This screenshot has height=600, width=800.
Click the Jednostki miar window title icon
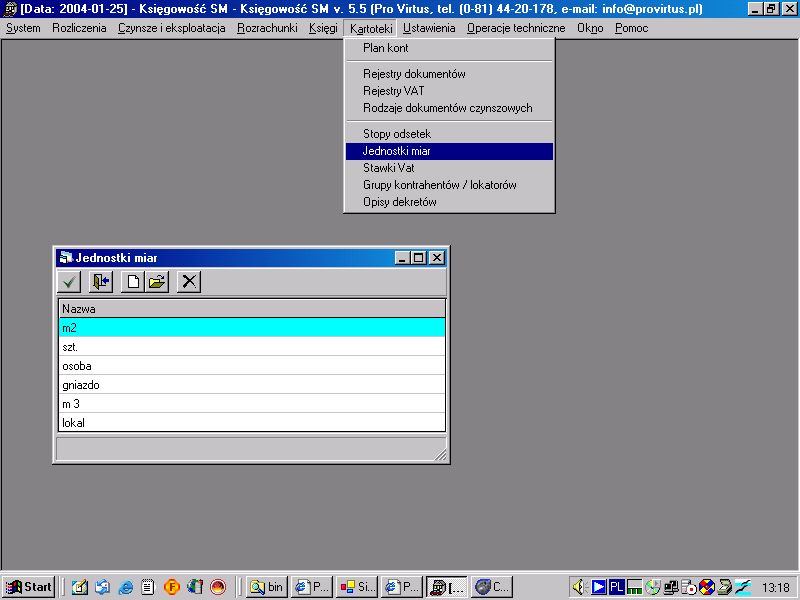click(66, 258)
